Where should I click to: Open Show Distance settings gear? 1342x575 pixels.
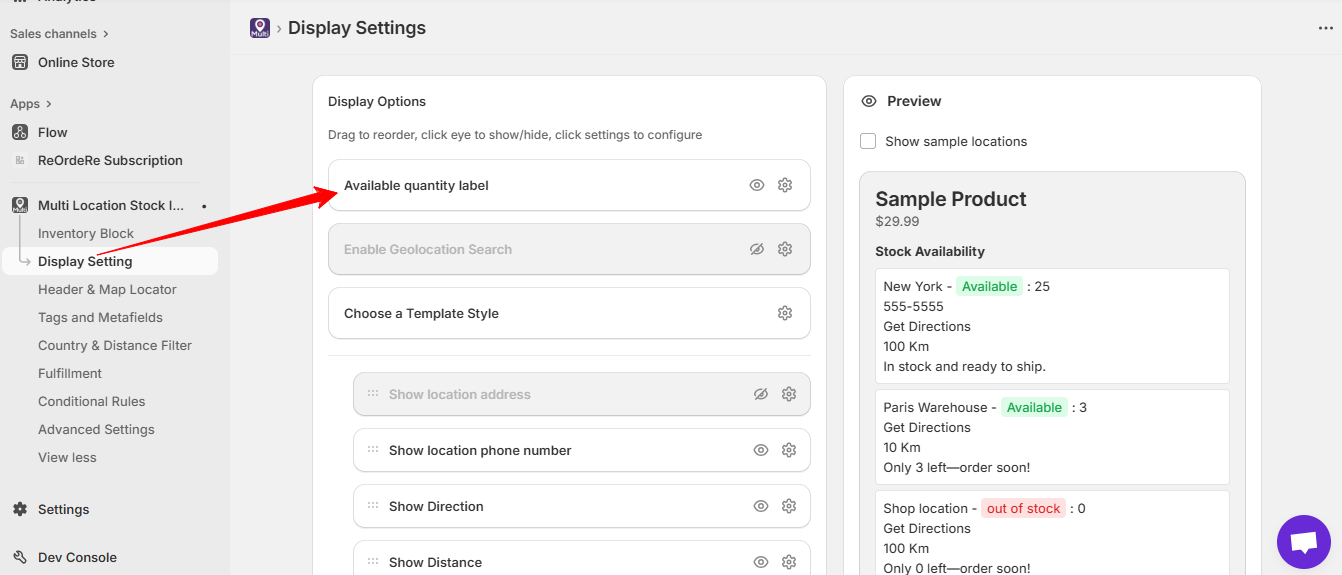(789, 562)
